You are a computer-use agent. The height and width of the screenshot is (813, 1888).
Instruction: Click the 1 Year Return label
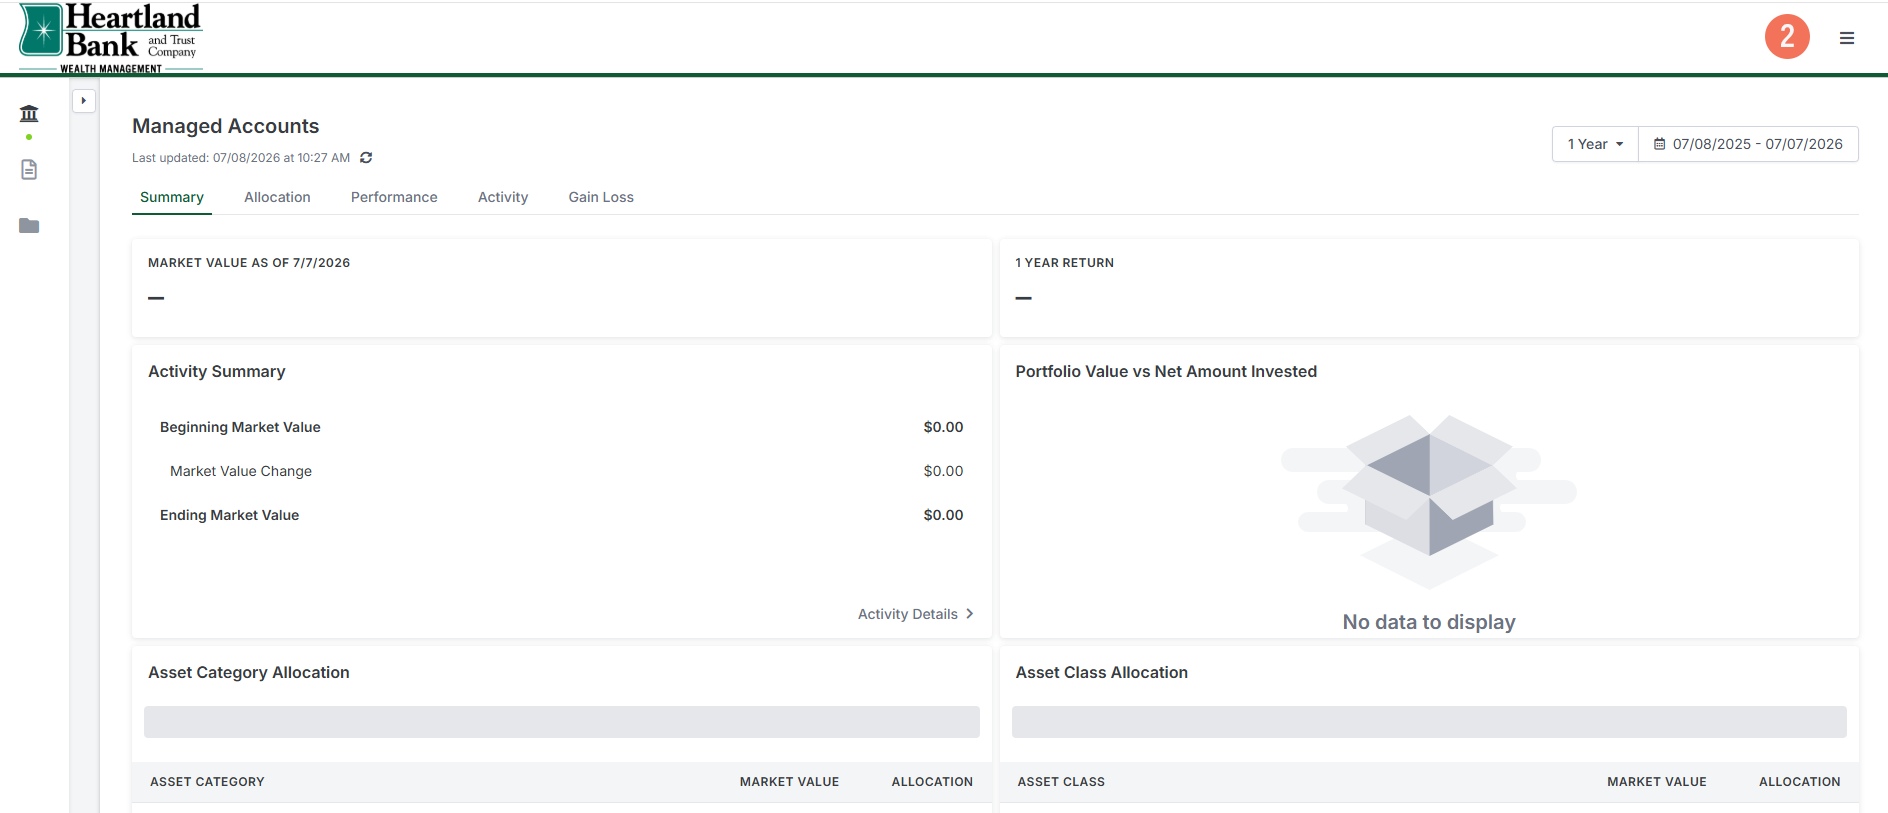point(1065,263)
